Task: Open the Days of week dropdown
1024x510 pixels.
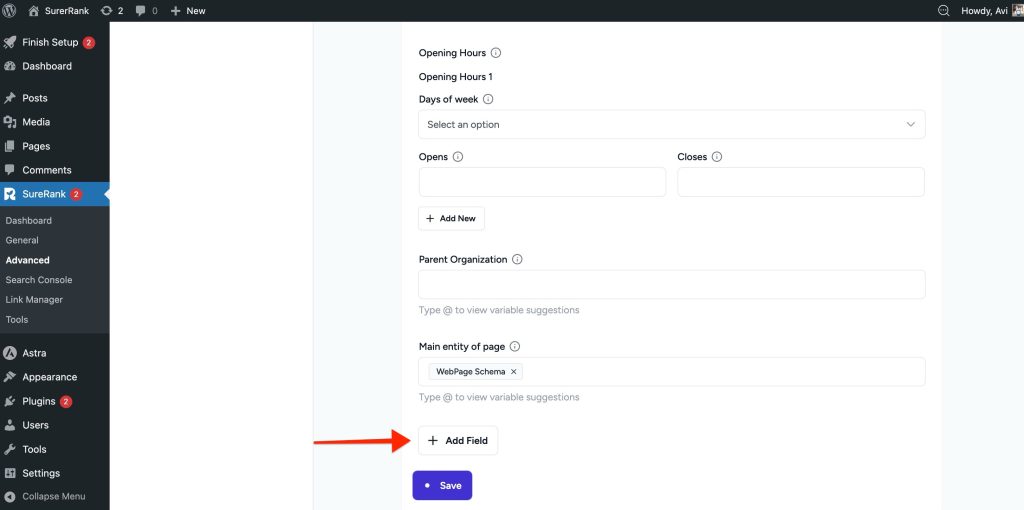Action: (671, 124)
